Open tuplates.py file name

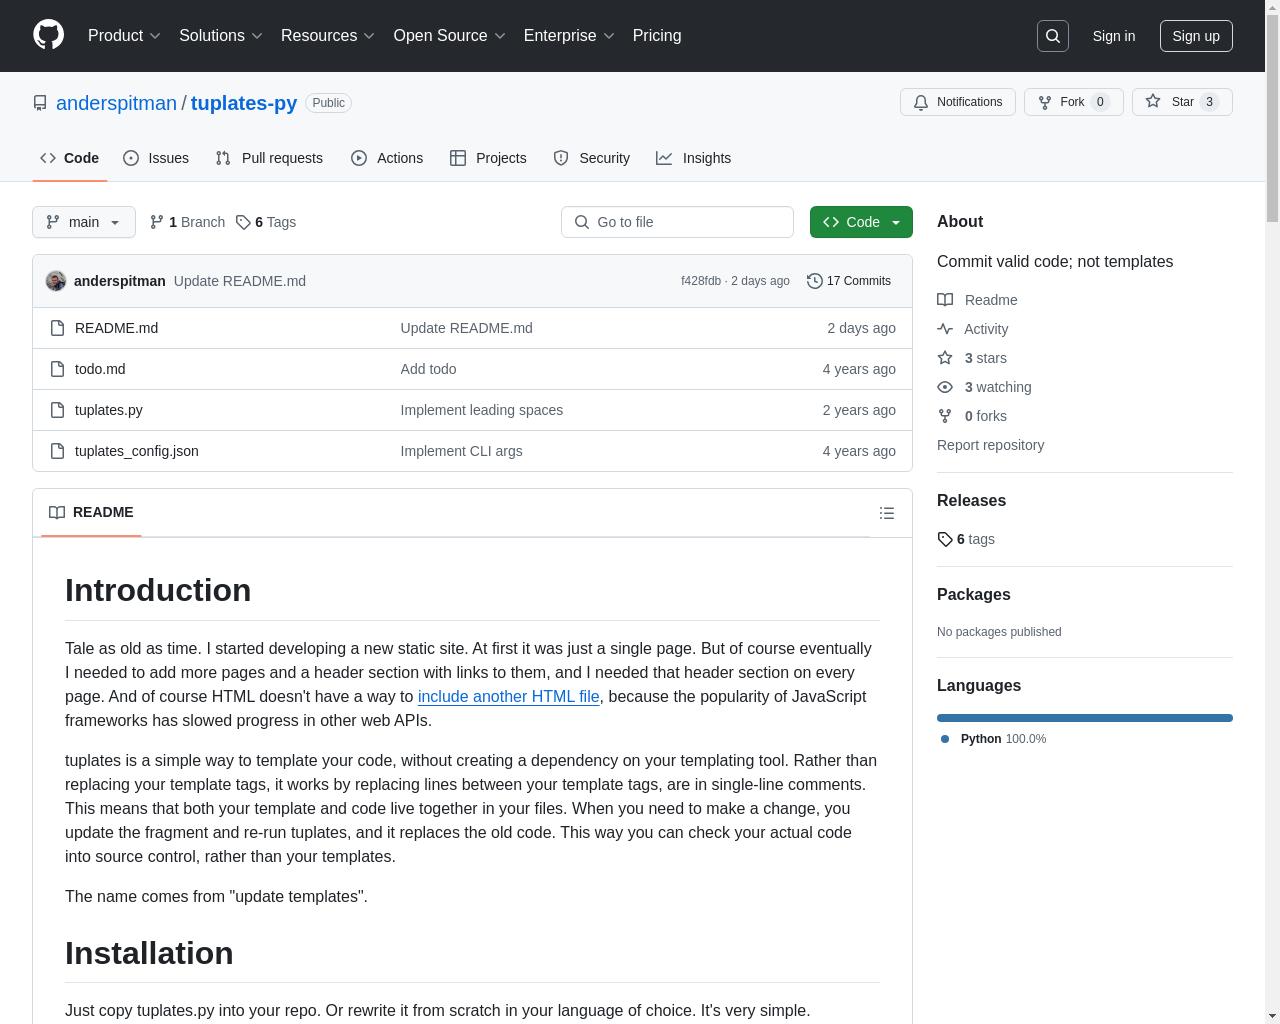point(109,410)
